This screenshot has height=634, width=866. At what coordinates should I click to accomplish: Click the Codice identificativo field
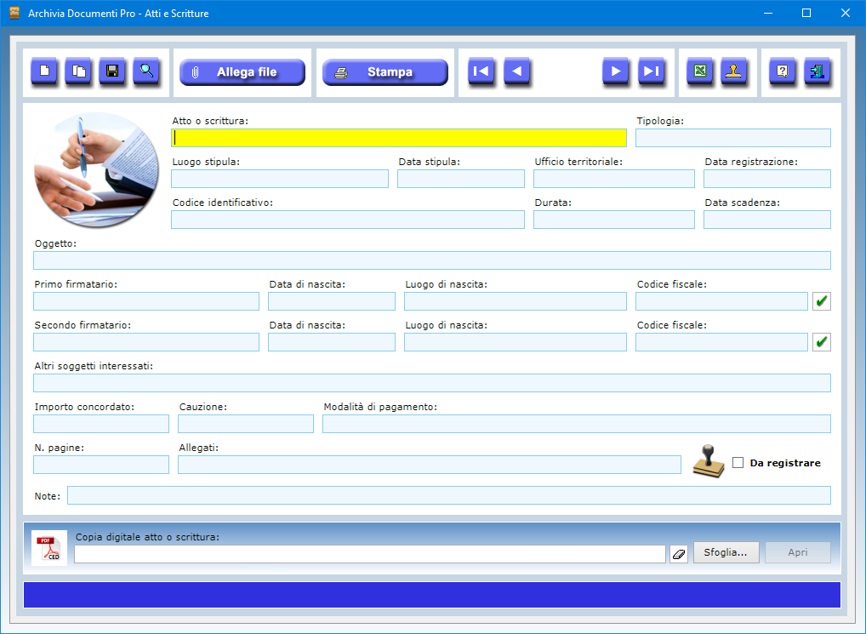pos(348,220)
